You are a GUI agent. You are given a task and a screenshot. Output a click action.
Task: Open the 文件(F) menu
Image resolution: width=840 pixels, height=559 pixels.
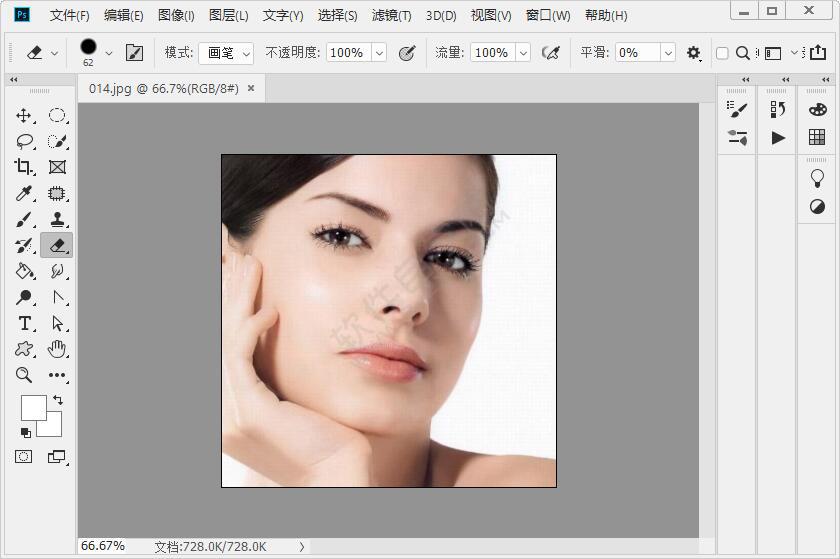(70, 16)
